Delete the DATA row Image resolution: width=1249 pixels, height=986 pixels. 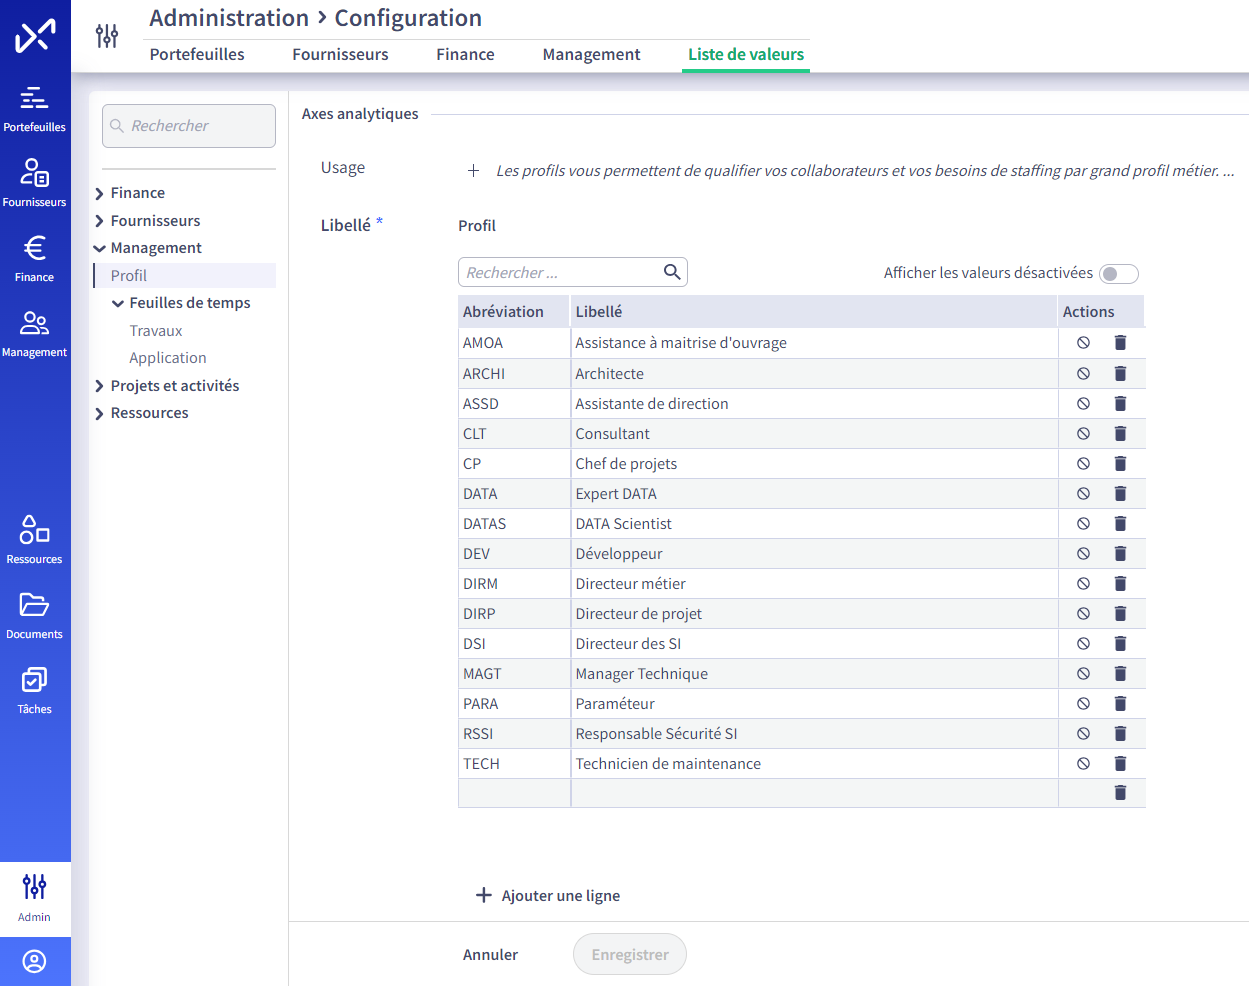click(1120, 494)
